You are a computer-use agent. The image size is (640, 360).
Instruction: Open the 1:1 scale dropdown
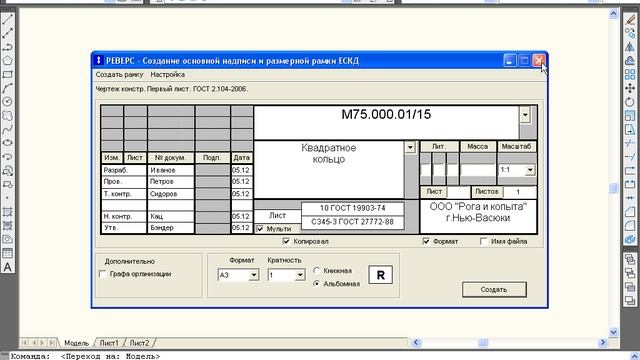point(530,170)
